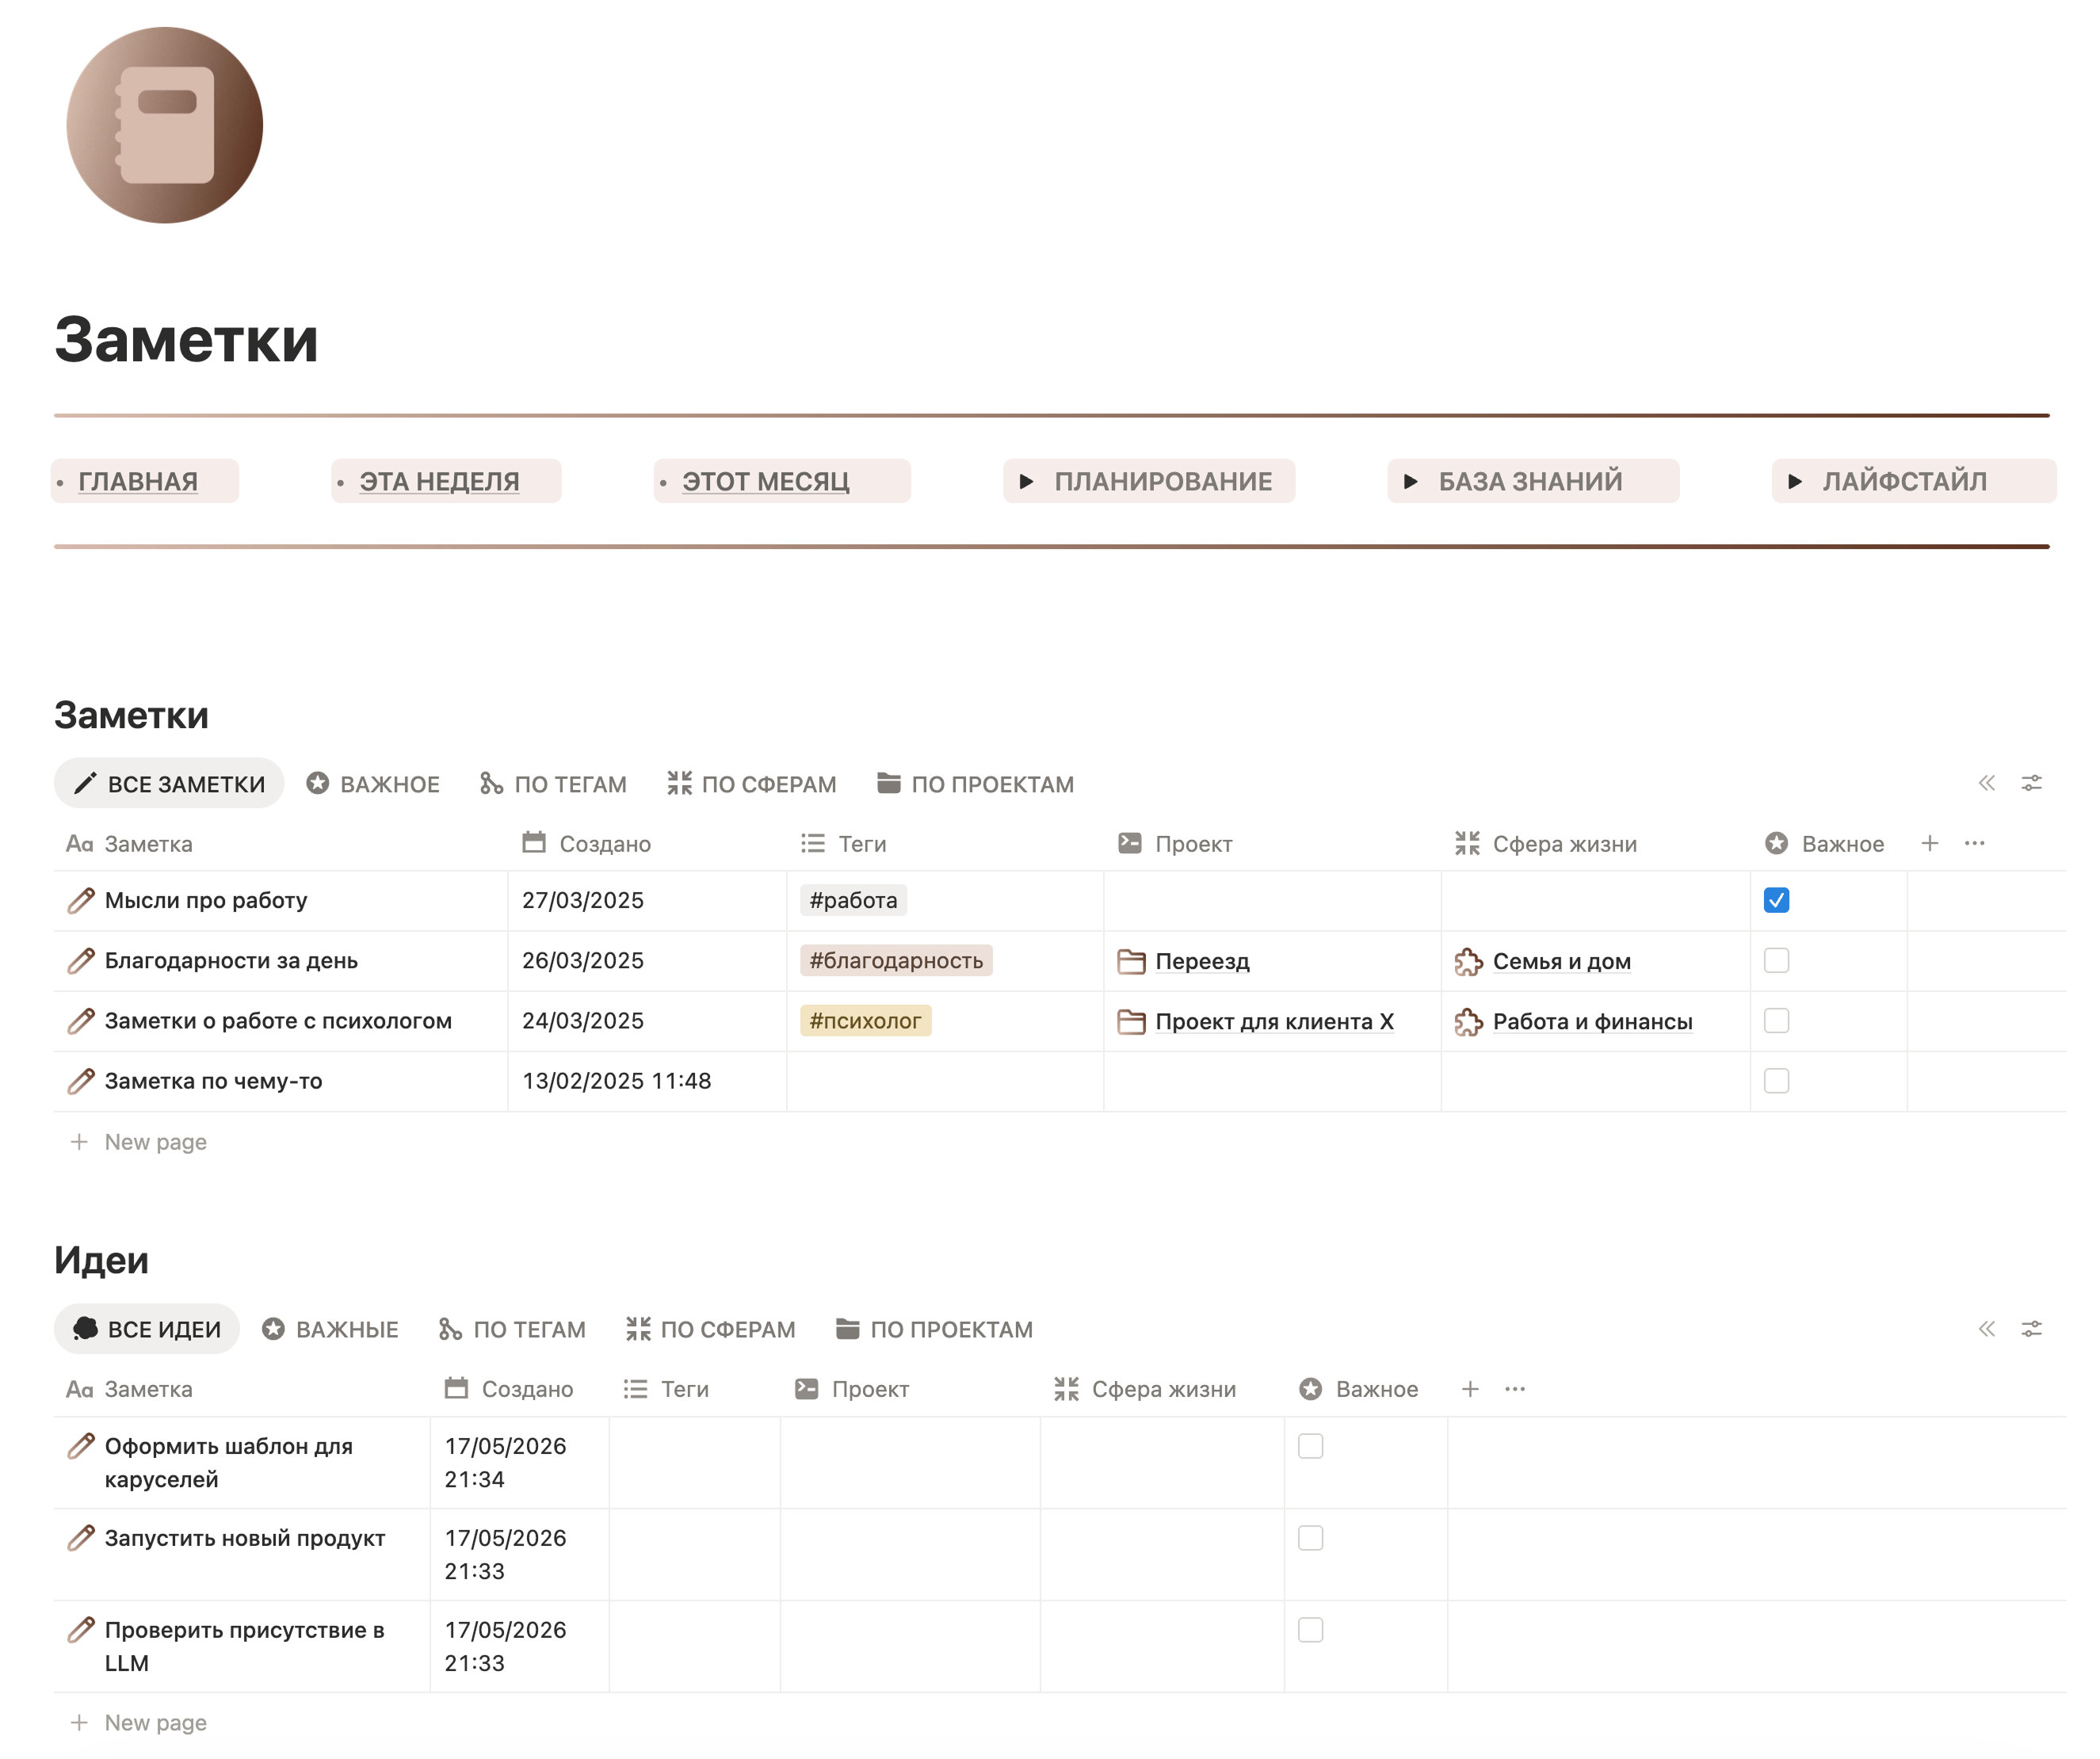Open more options dots in Идеи header
This screenshot has width=2100, height=1759.
1515,1389
